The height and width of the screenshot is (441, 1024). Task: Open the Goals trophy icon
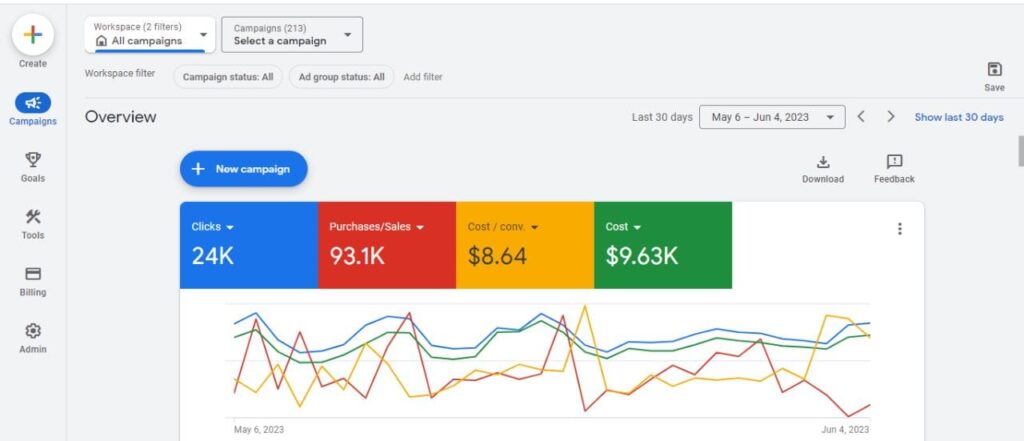click(33, 160)
